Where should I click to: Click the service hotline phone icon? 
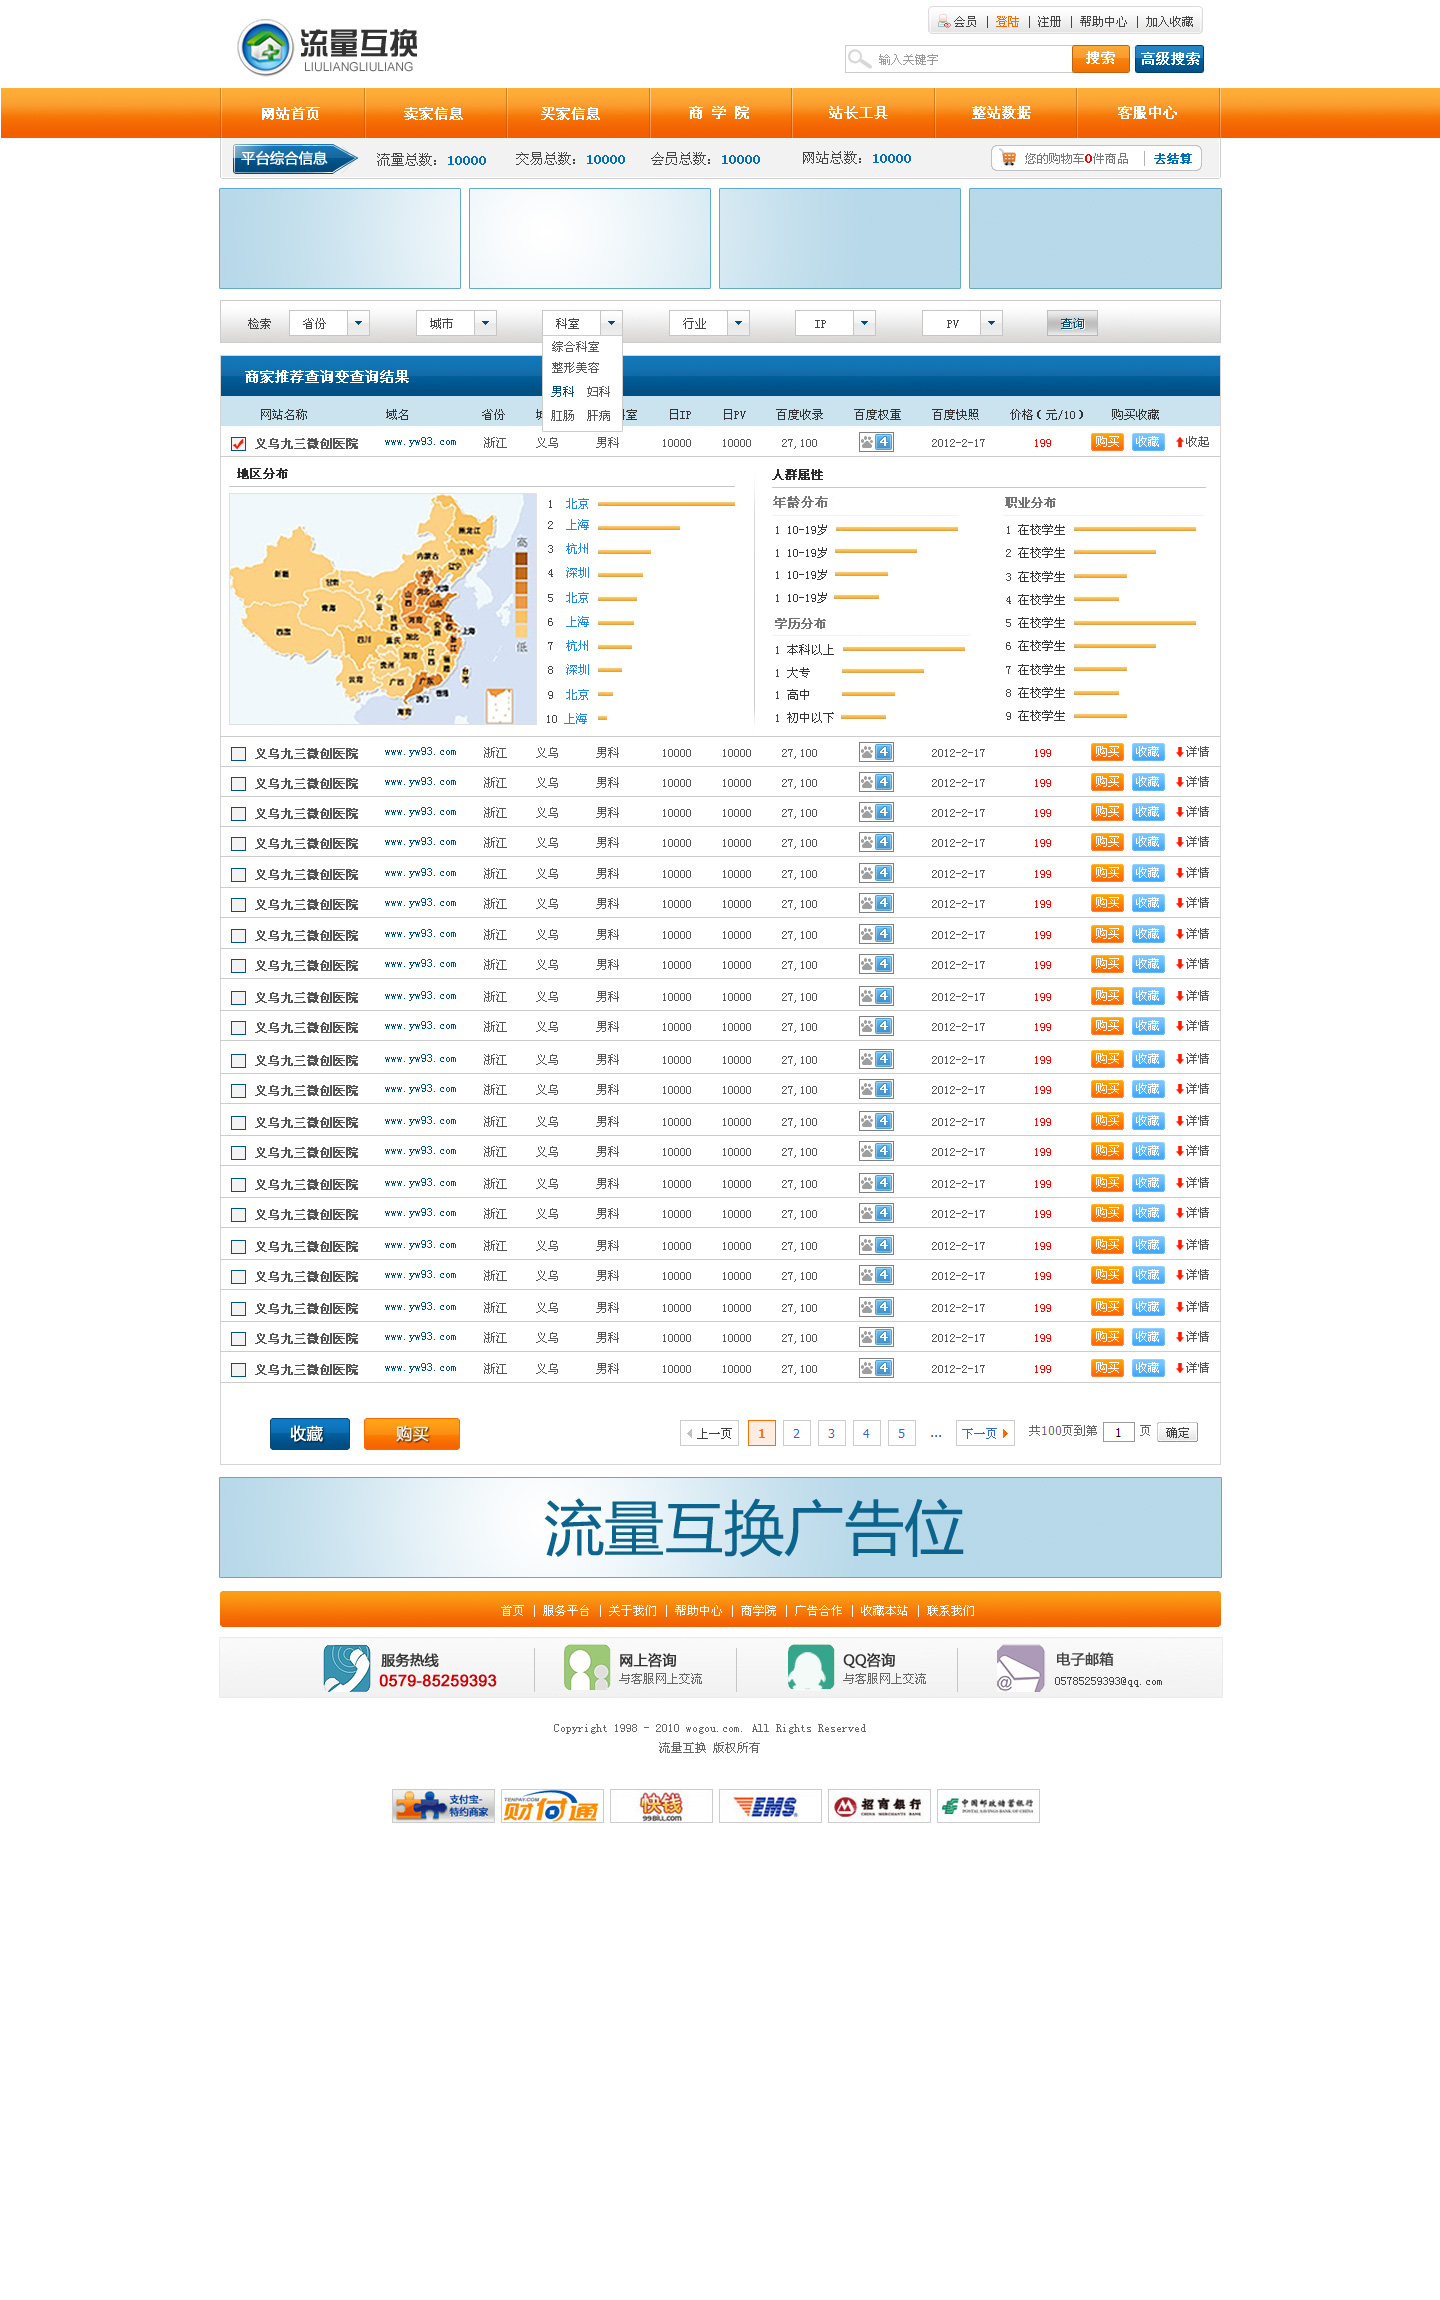[x=346, y=1668]
